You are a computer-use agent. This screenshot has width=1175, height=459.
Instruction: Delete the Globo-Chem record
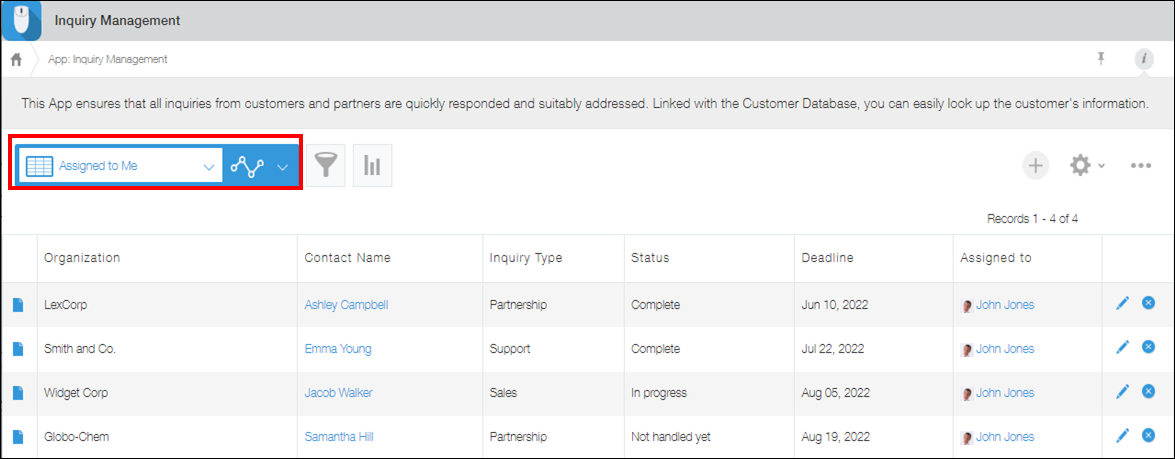[1148, 436]
